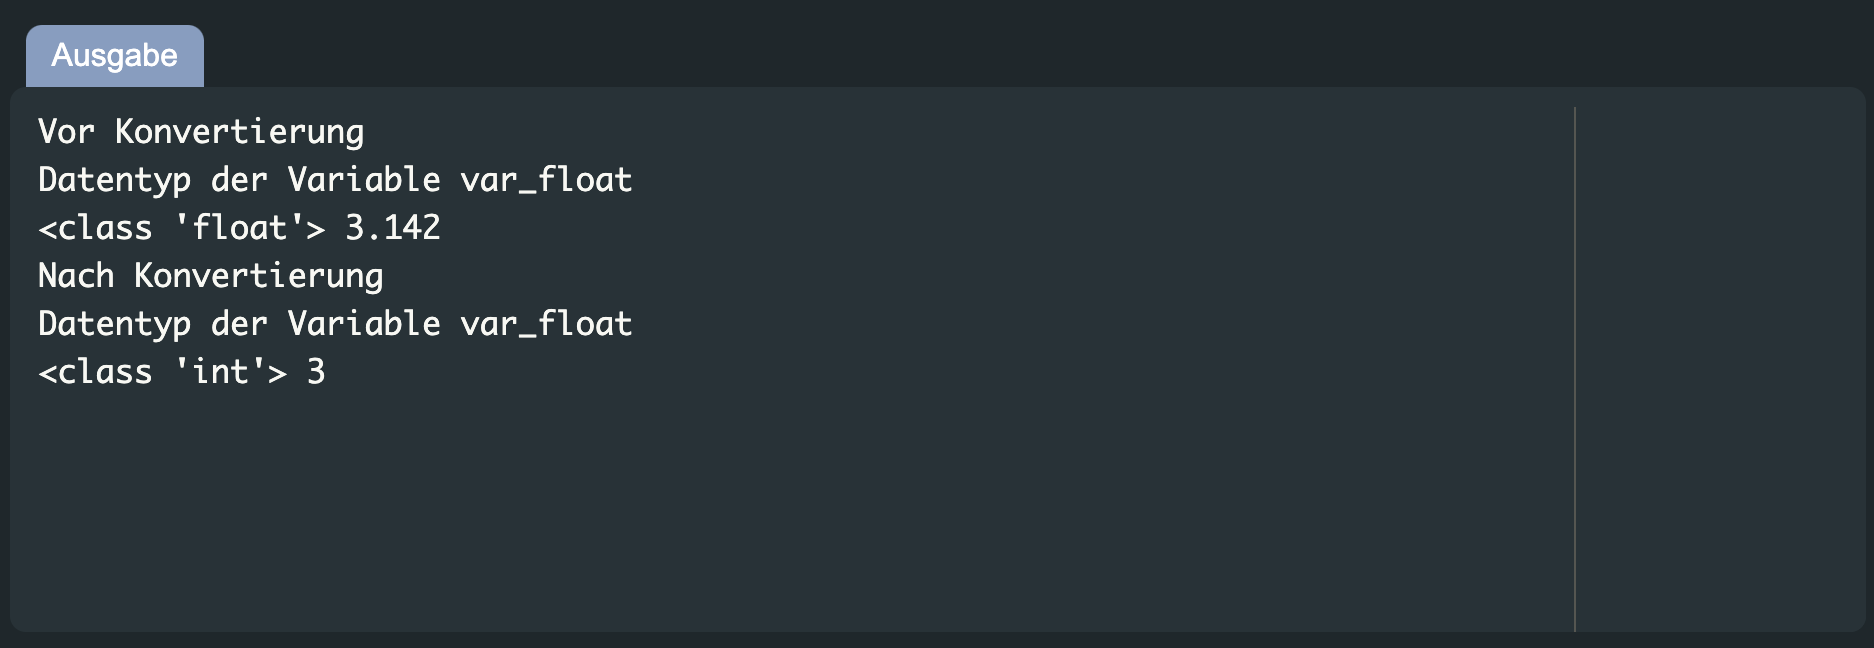The image size is (1874, 648).
Task: Select the Ausgabe tab label
Action: [113, 57]
